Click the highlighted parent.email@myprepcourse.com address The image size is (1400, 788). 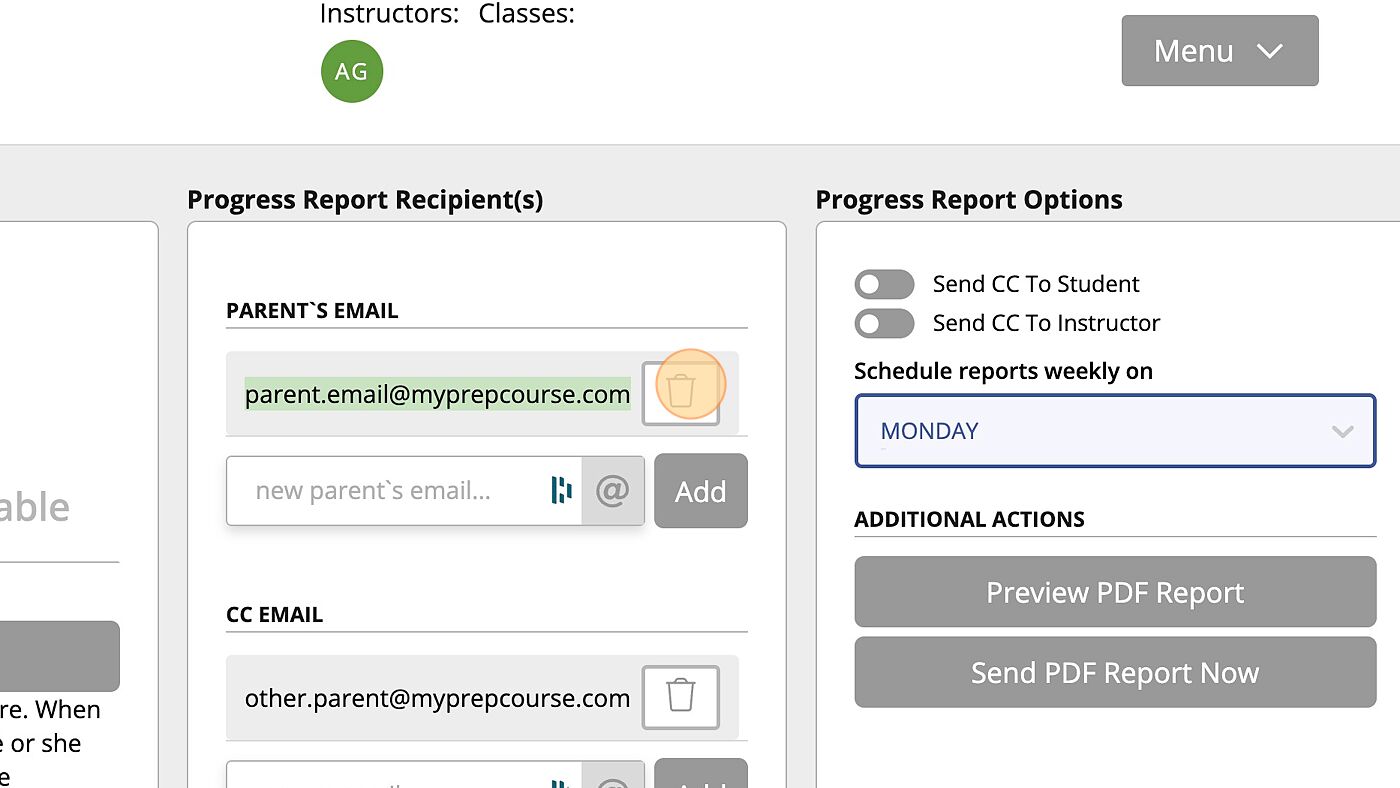(437, 394)
